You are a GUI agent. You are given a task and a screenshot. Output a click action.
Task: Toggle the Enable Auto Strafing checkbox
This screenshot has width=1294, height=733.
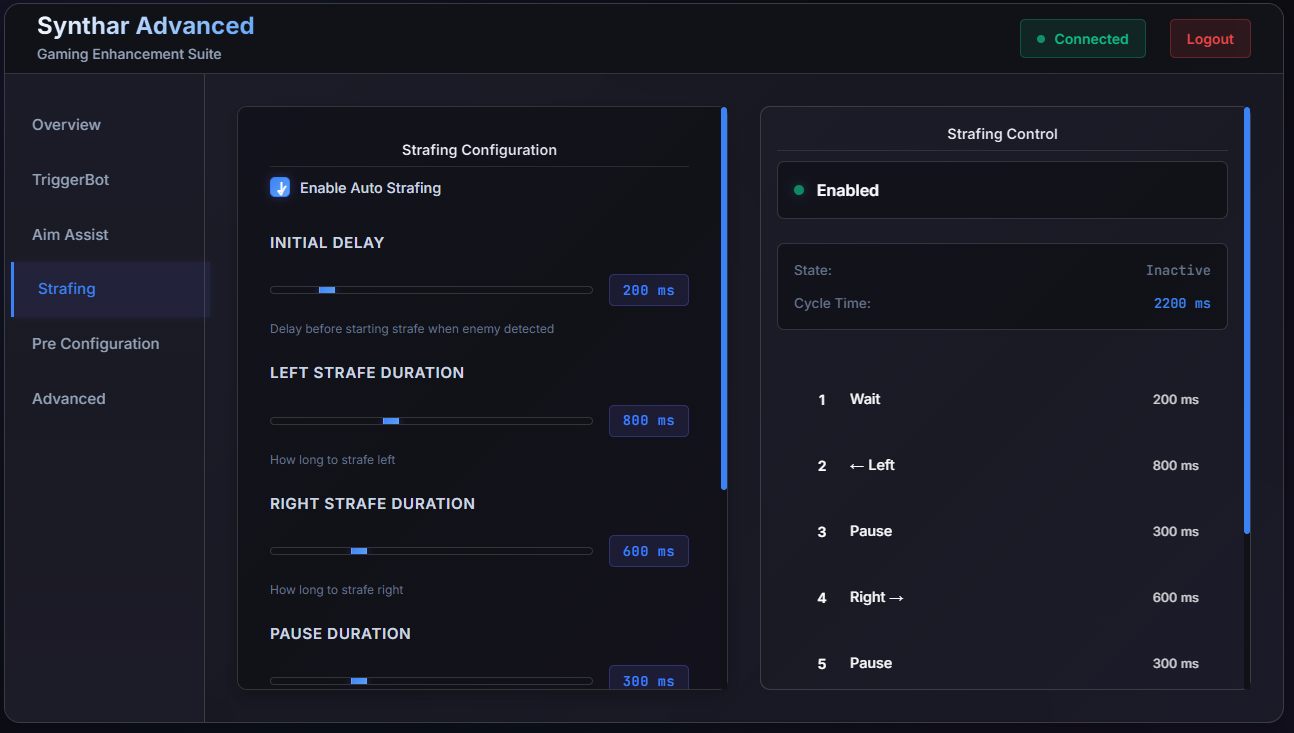[280, 188]
